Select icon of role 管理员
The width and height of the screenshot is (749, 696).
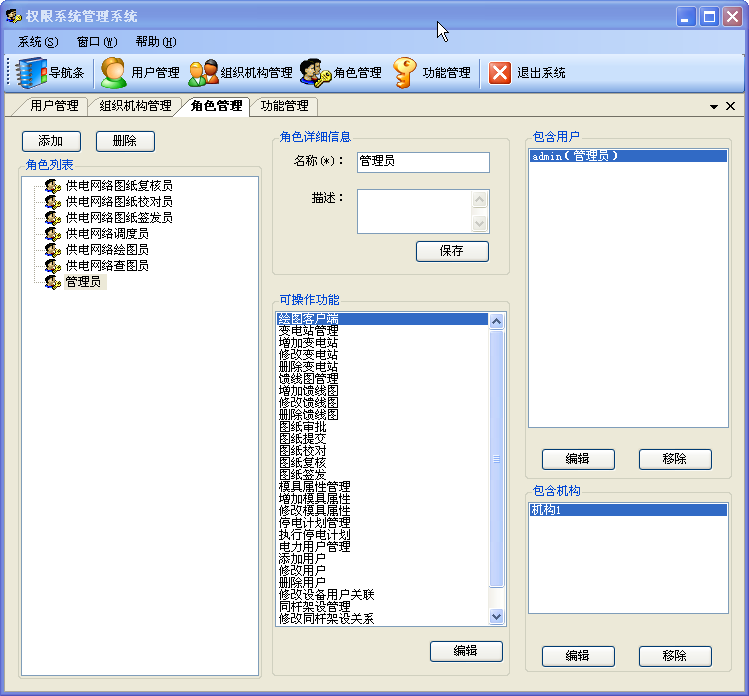tap(53, 282)
